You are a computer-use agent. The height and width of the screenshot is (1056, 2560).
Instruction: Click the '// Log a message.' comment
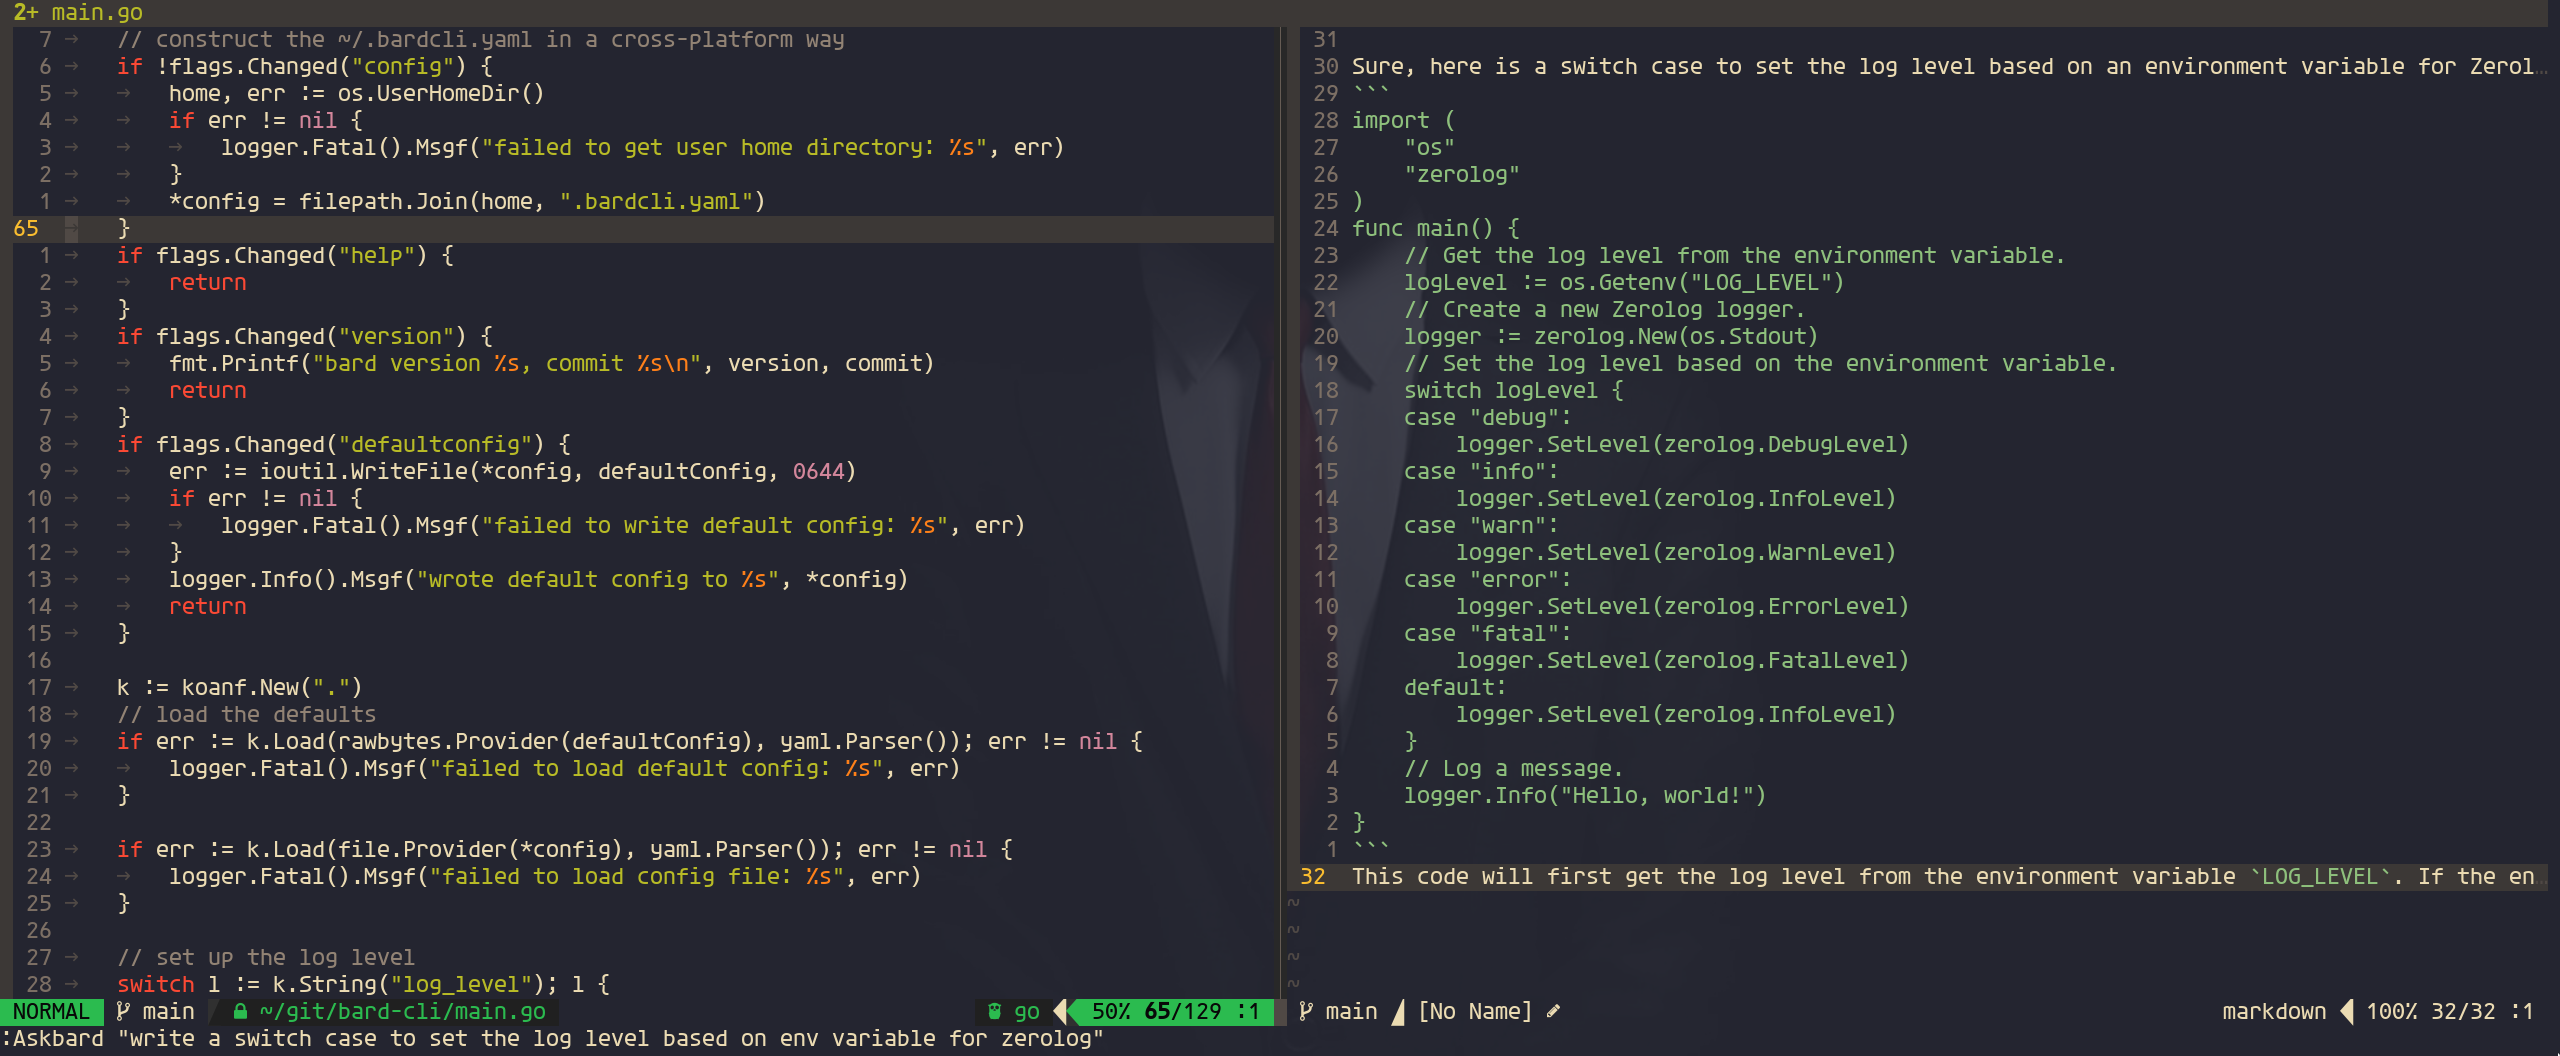coord(1513,768)
